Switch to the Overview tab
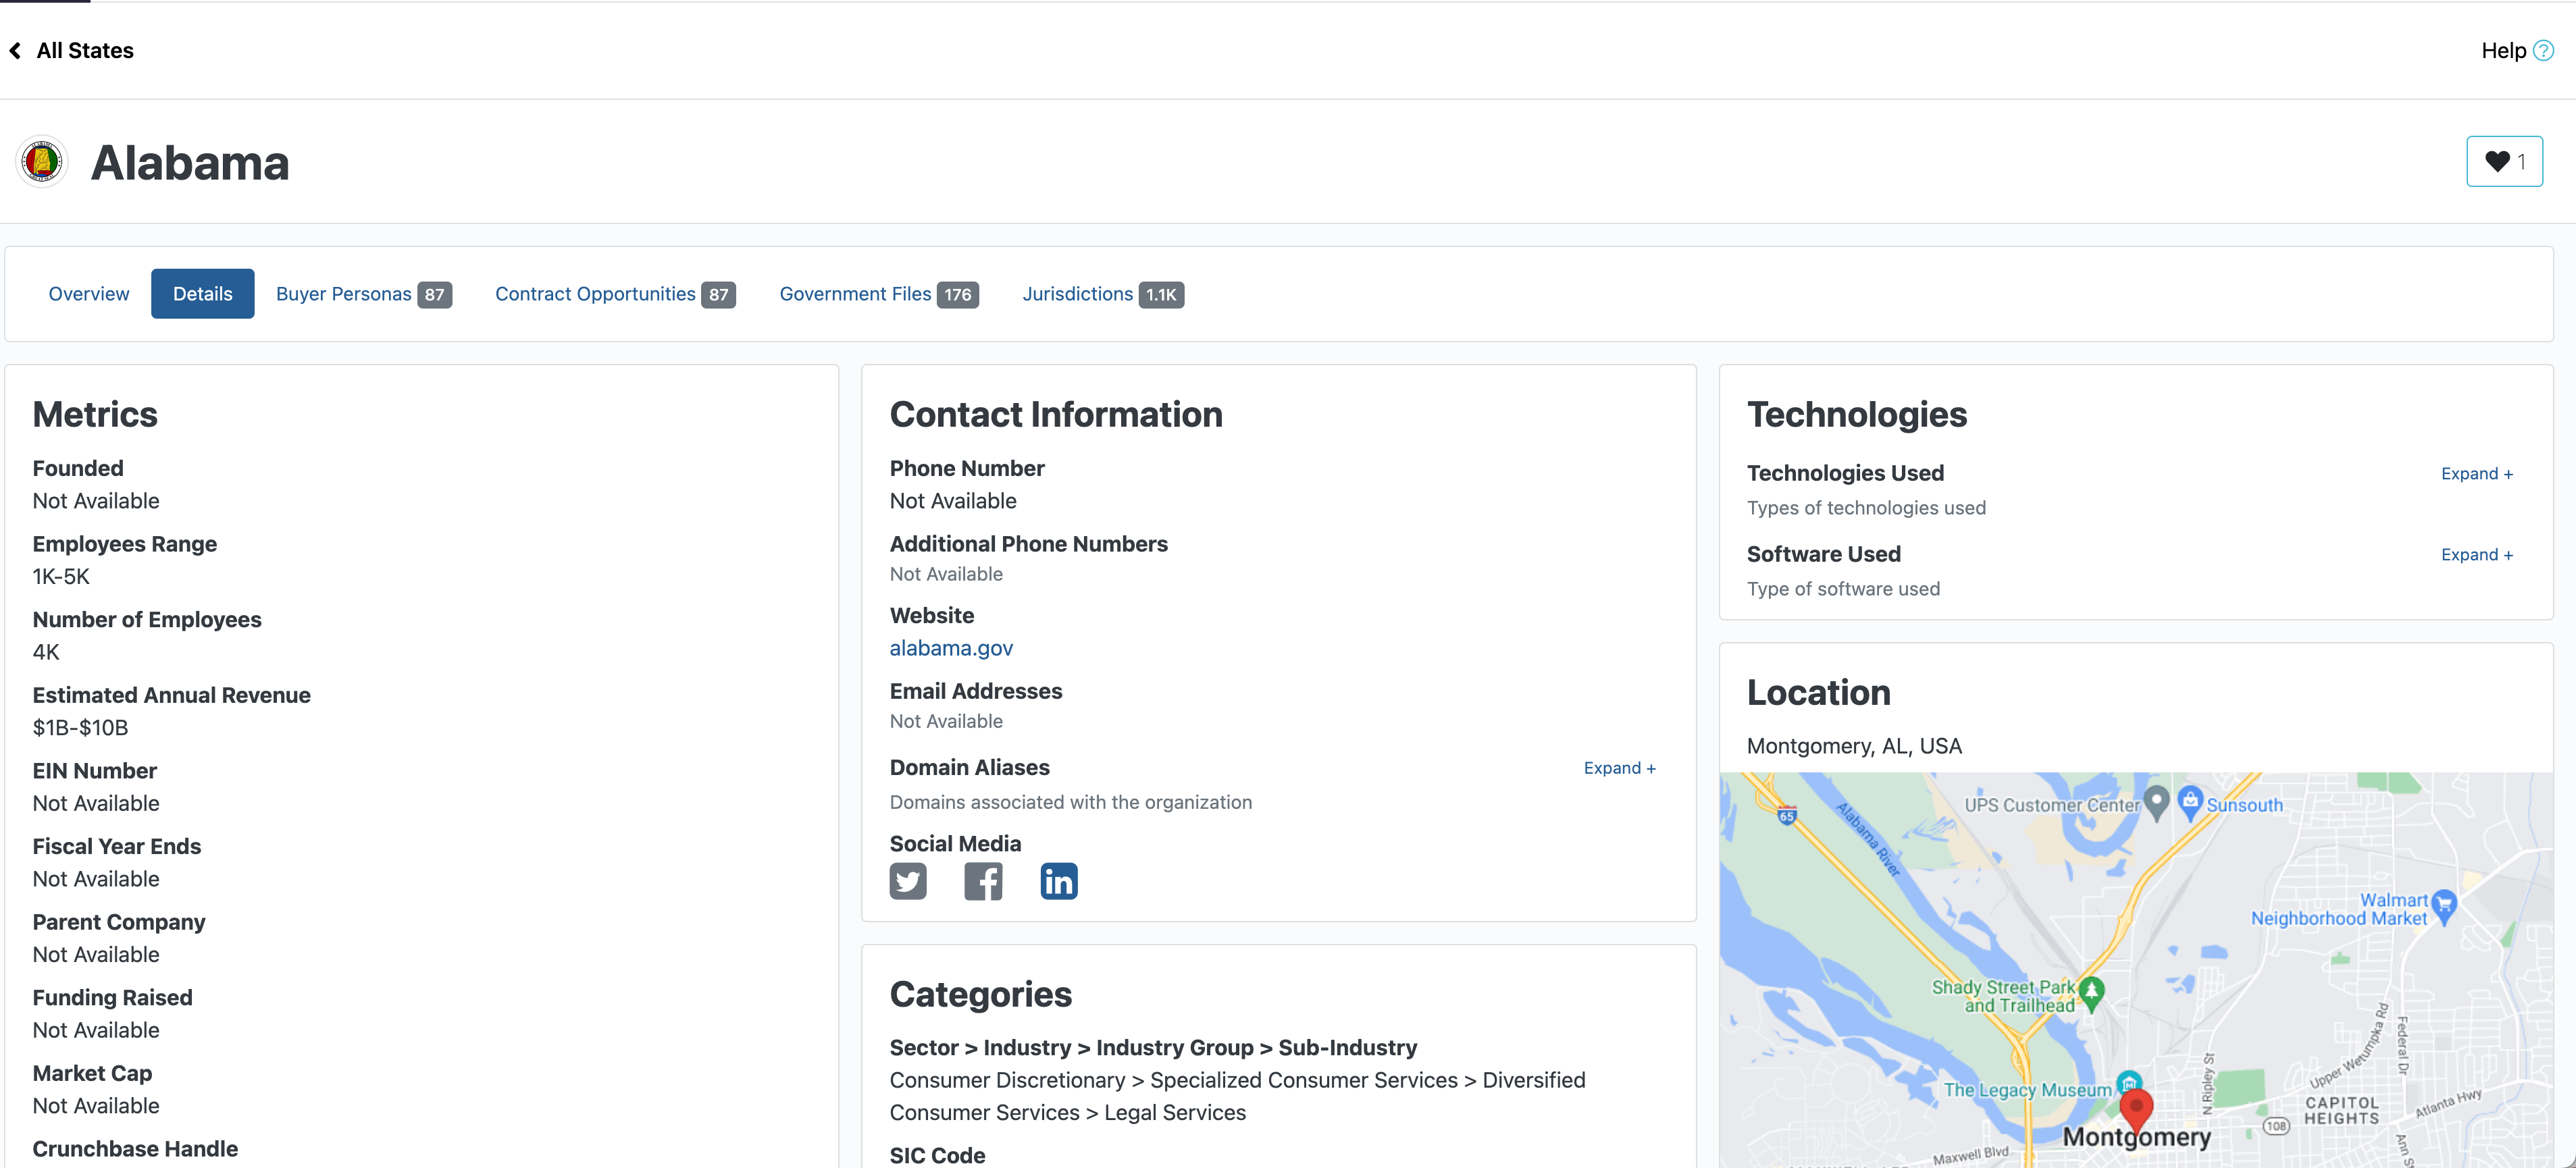Viewport: 2576px width, 1168px height. 89,294
